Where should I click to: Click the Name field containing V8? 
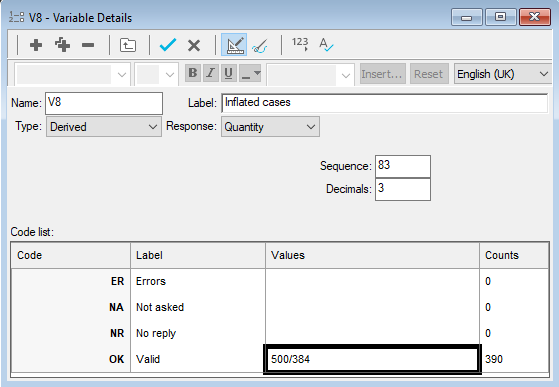[x=104, y=103]
